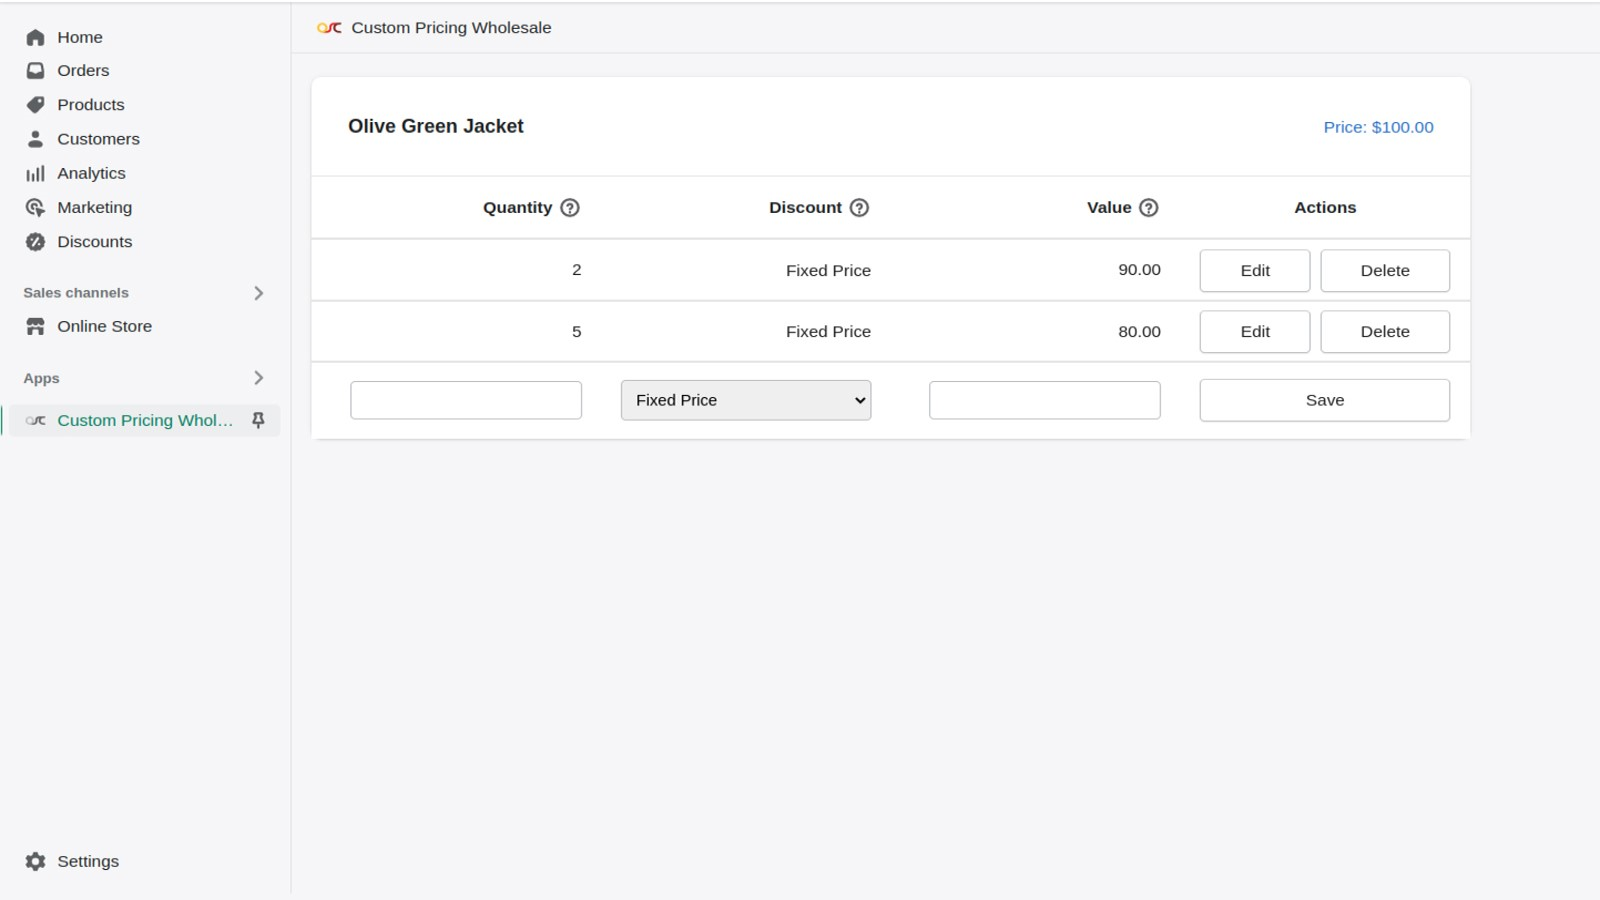
Task: Show help tooltip for Quantity column
Action: coord(570,208)
